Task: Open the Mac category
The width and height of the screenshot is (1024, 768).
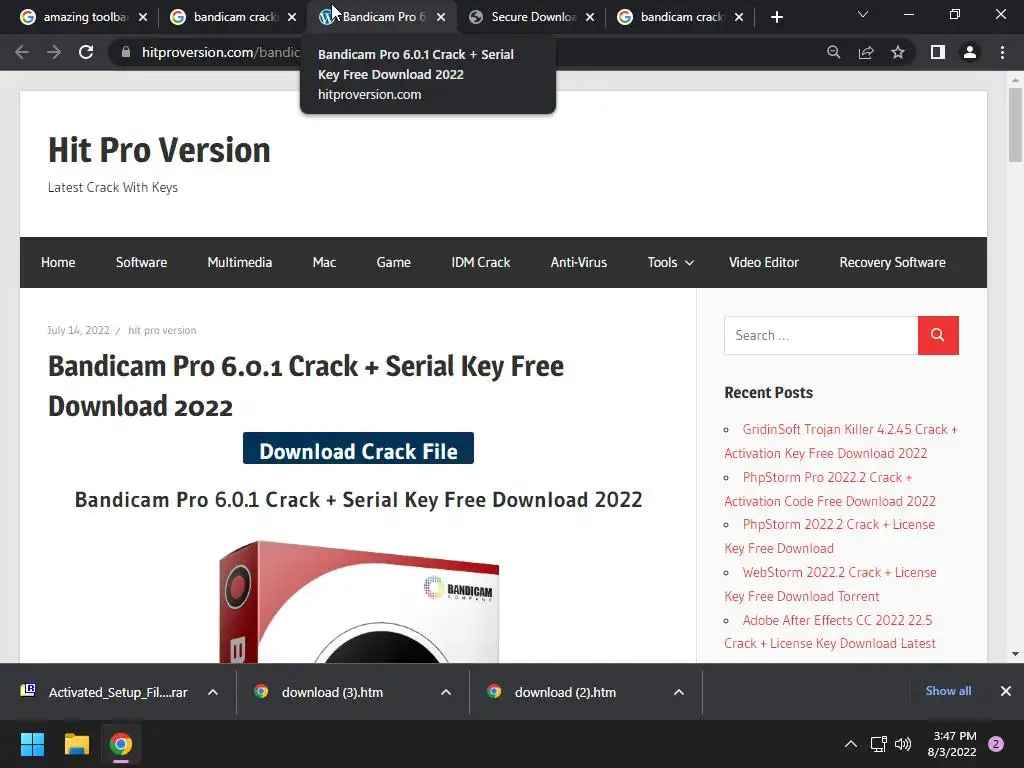Action: 324,263
